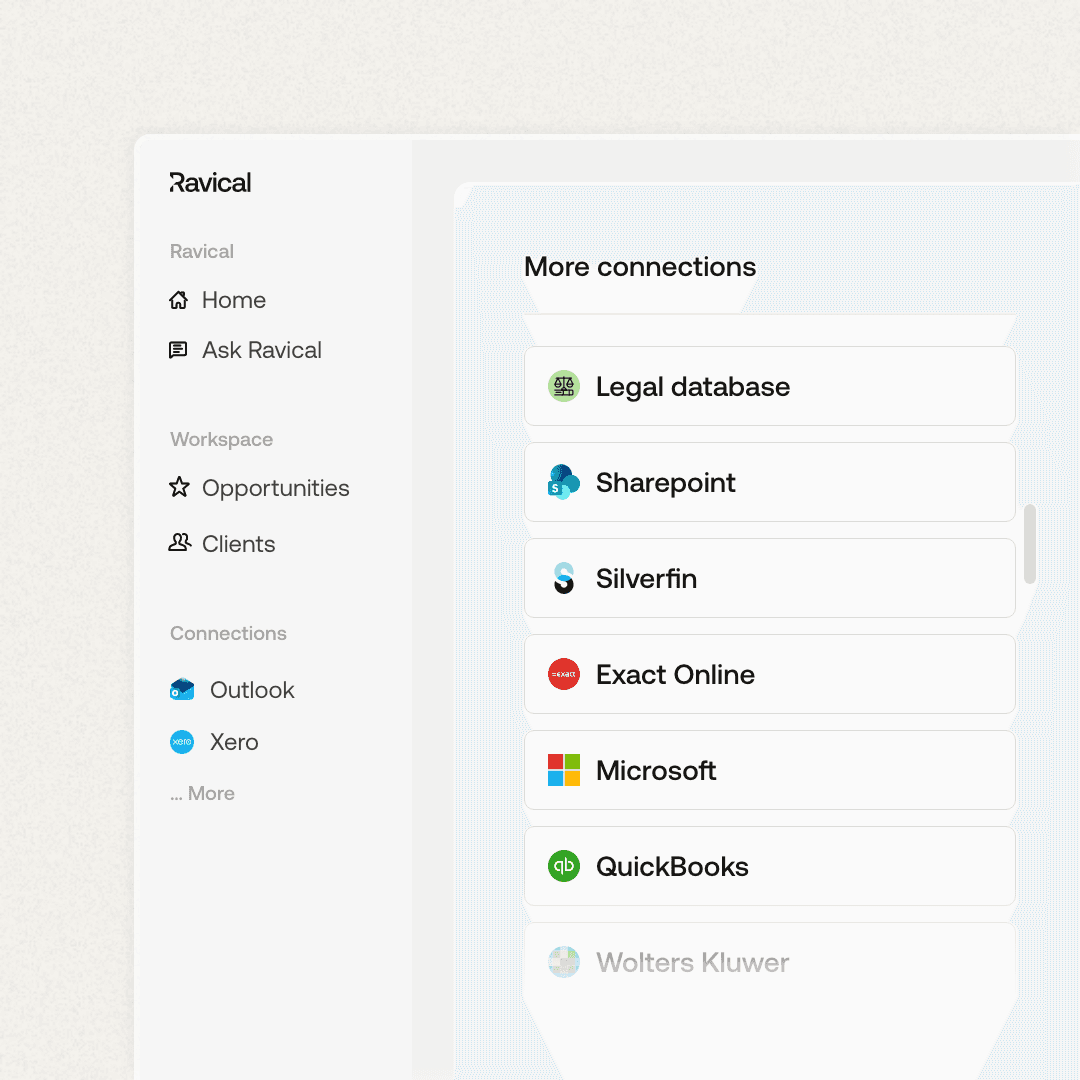Click the connections list scrollbar thumb

1030,544
